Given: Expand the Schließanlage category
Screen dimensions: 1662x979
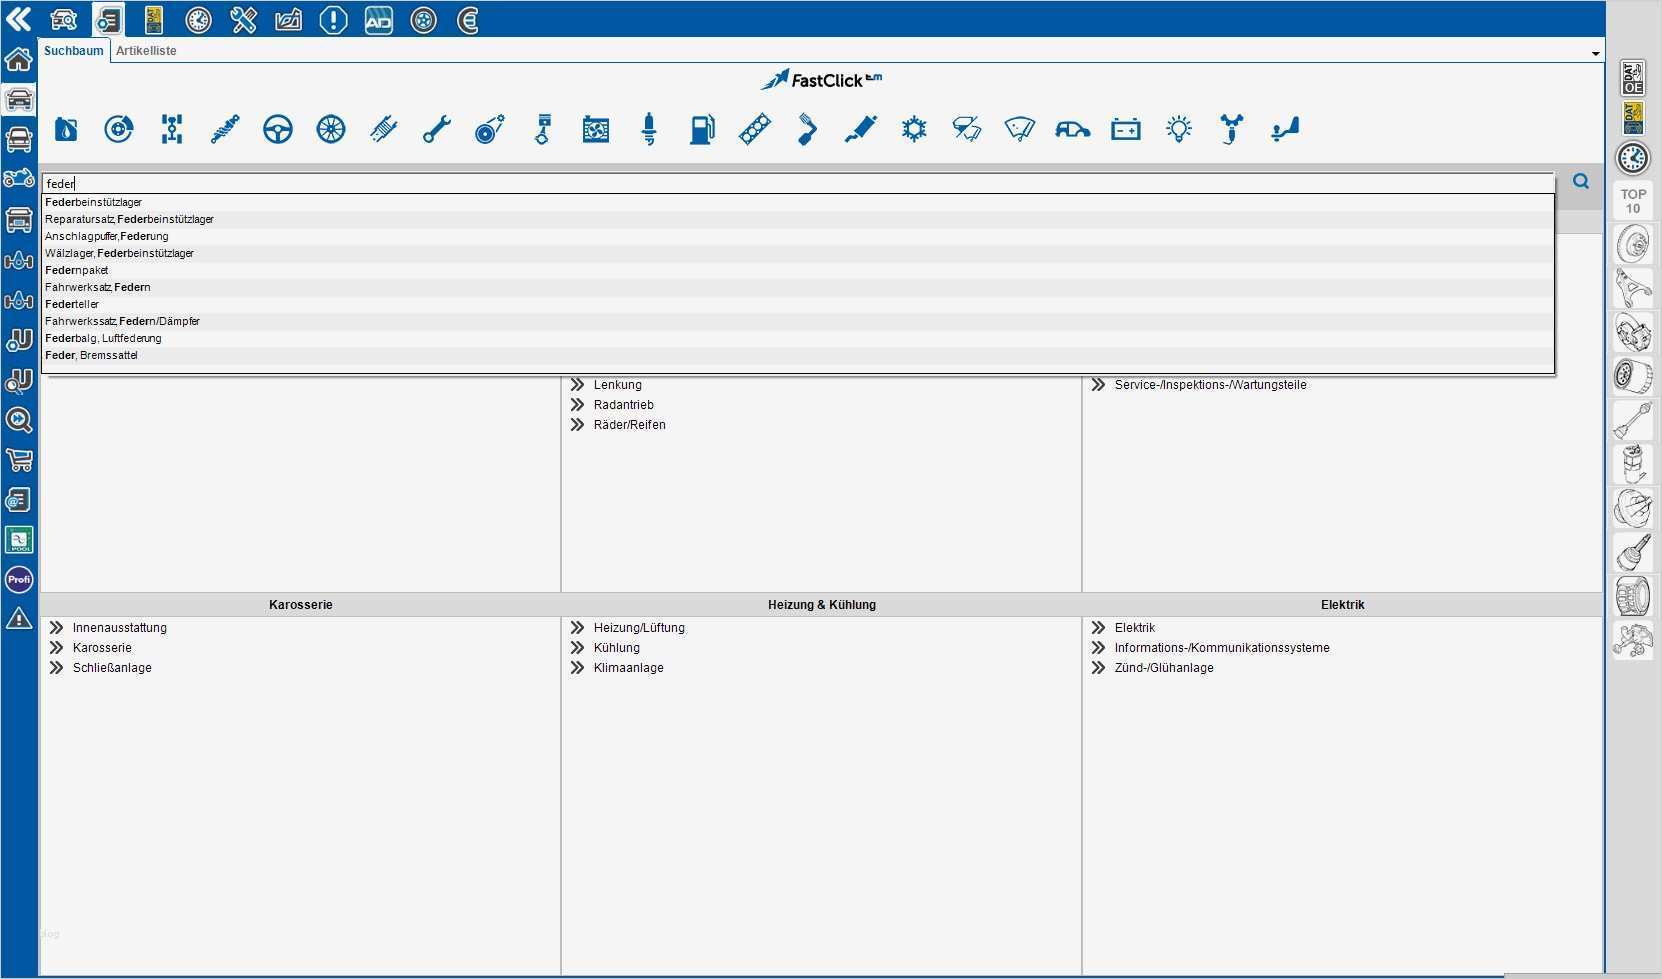Looking at the screenshot, I should 56,668.
